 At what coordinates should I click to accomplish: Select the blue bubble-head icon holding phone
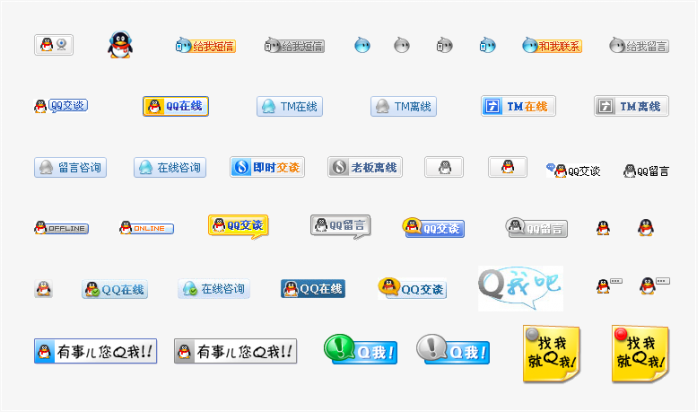click(487, 45)
